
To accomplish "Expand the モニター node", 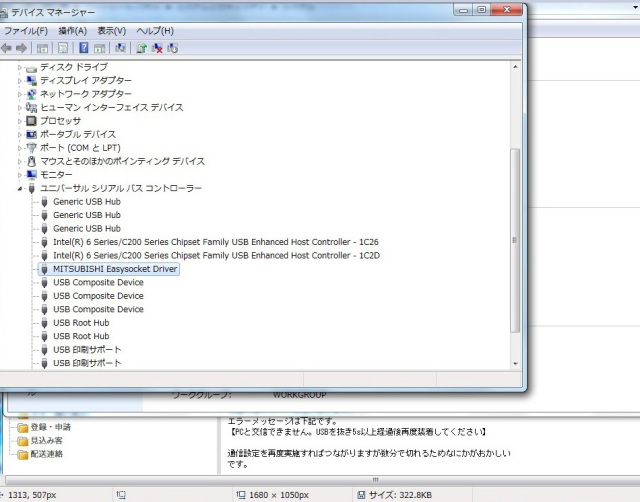I will pos(20,175).
